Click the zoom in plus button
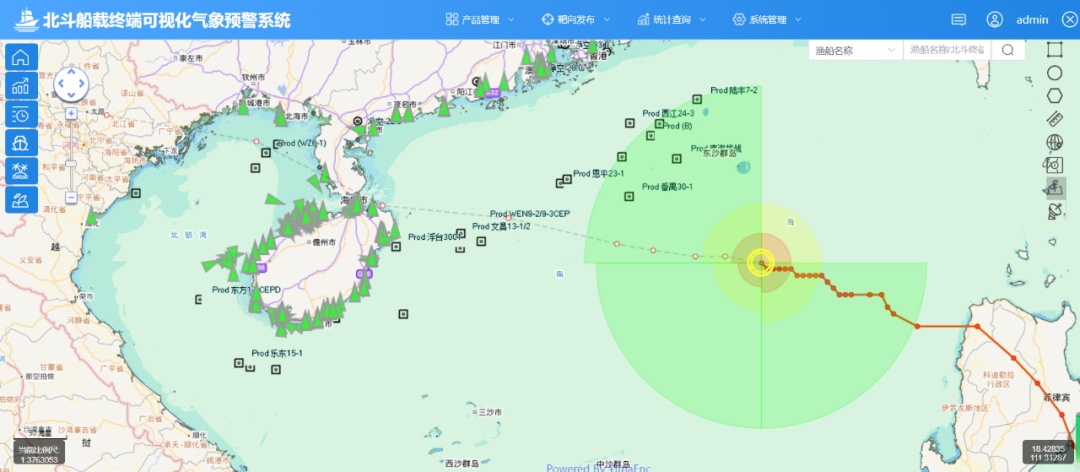Screen dimensions: 1080x472 click(x=71, y=113)
